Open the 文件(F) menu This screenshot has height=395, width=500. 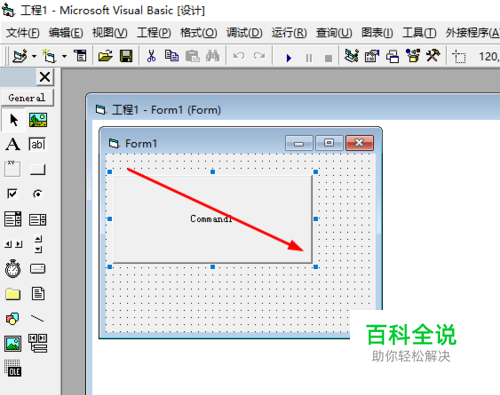click(x=23, y=33)
